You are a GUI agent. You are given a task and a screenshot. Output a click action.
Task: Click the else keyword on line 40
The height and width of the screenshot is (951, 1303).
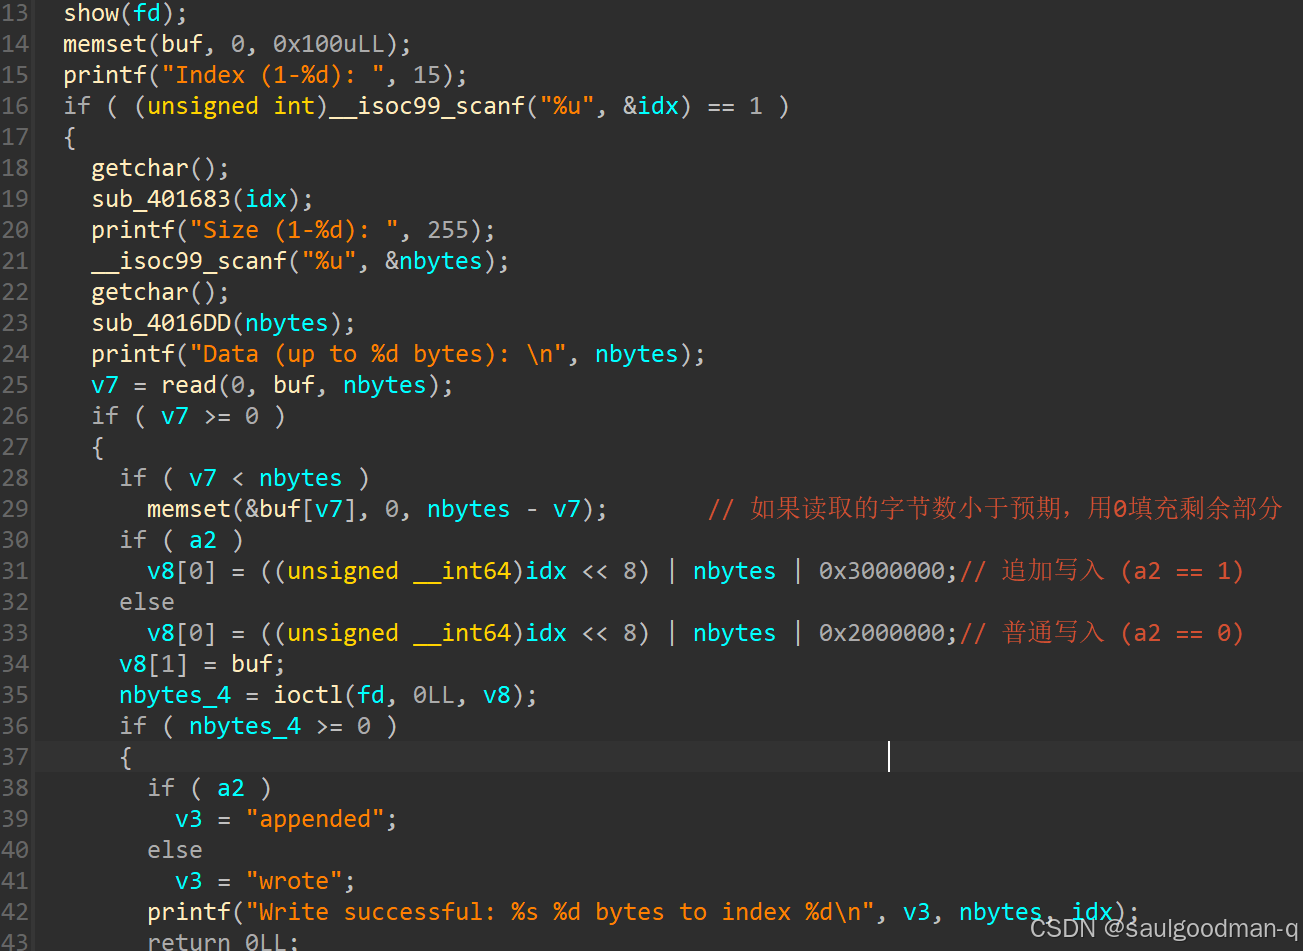175,850
